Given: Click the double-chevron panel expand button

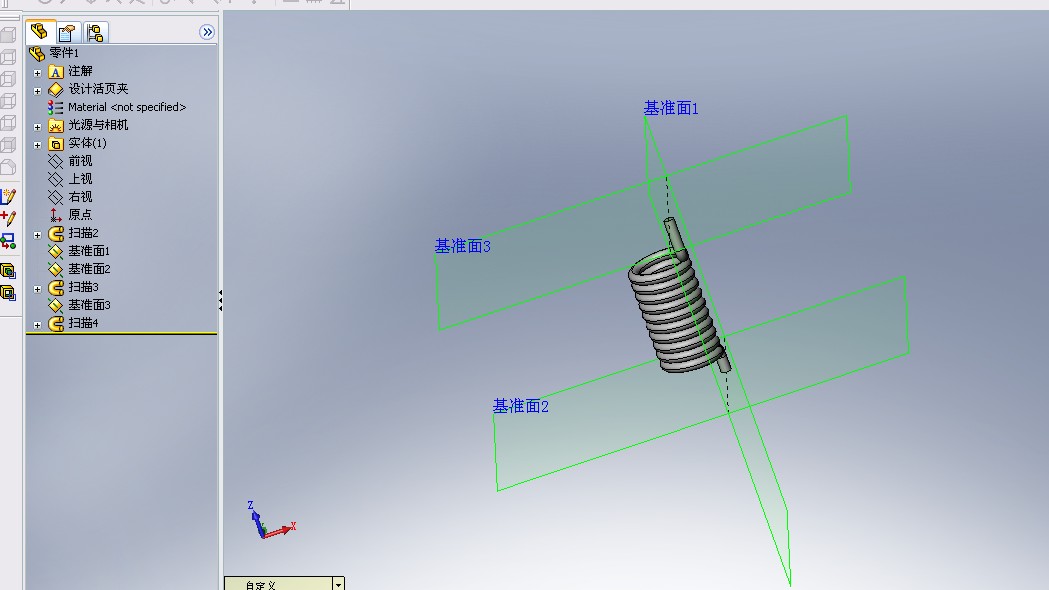Looking at the screenshot, I should click(x=207, y=32).
